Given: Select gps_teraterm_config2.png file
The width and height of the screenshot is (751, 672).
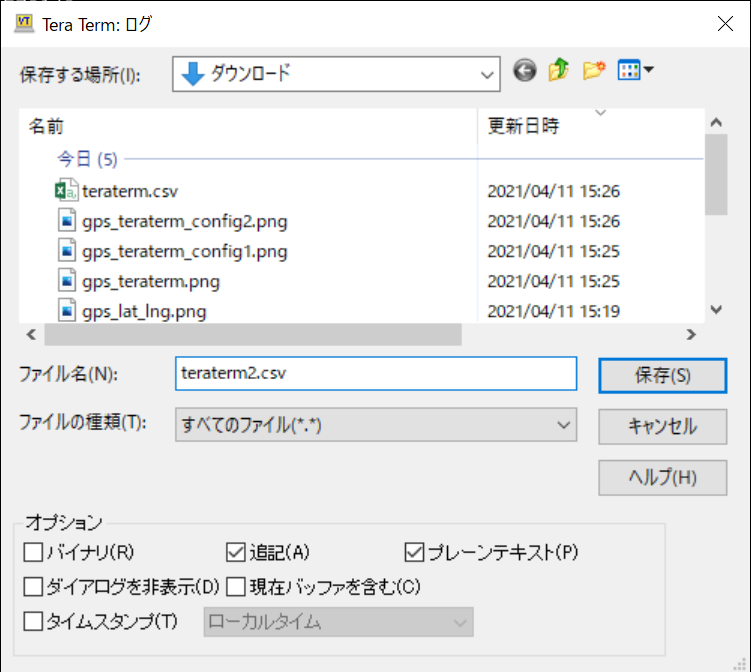Looking at the screenshot, I should (184, 221).
